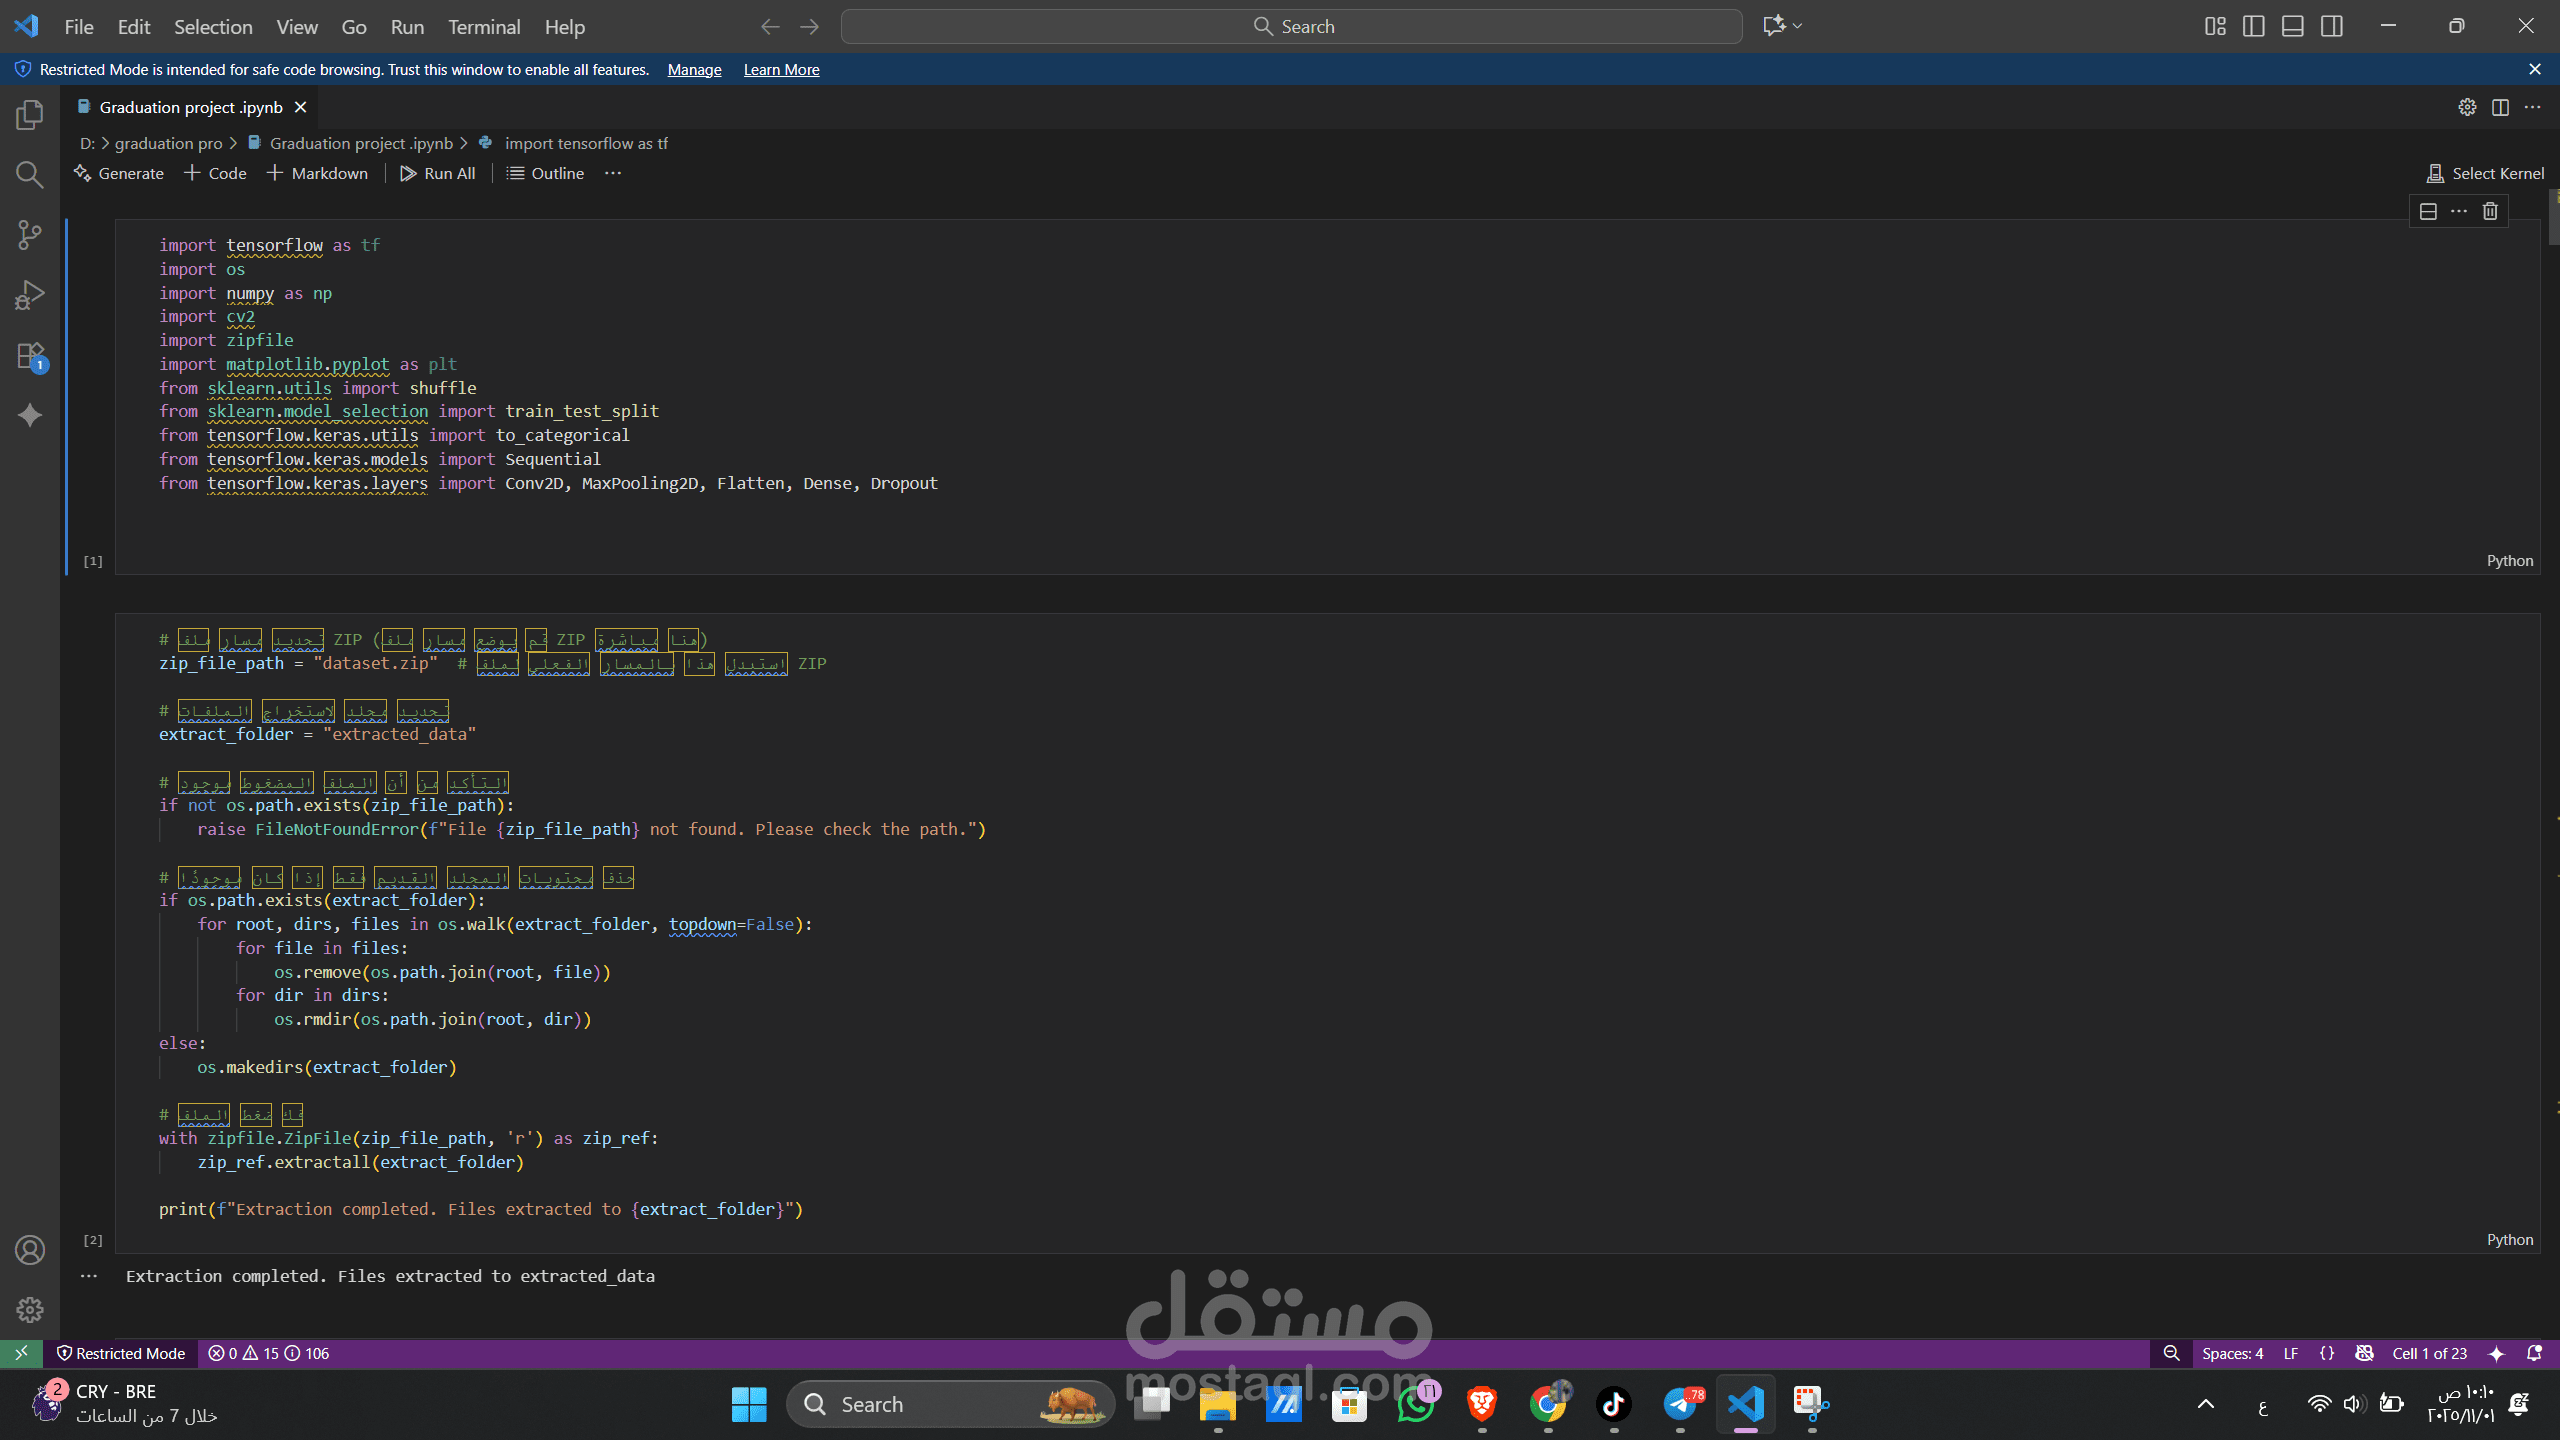The height and width of the screenshot is (1440, 2560).
Task: Click Run All in the notebook toolbar
Action: click(x=438, y=173)
